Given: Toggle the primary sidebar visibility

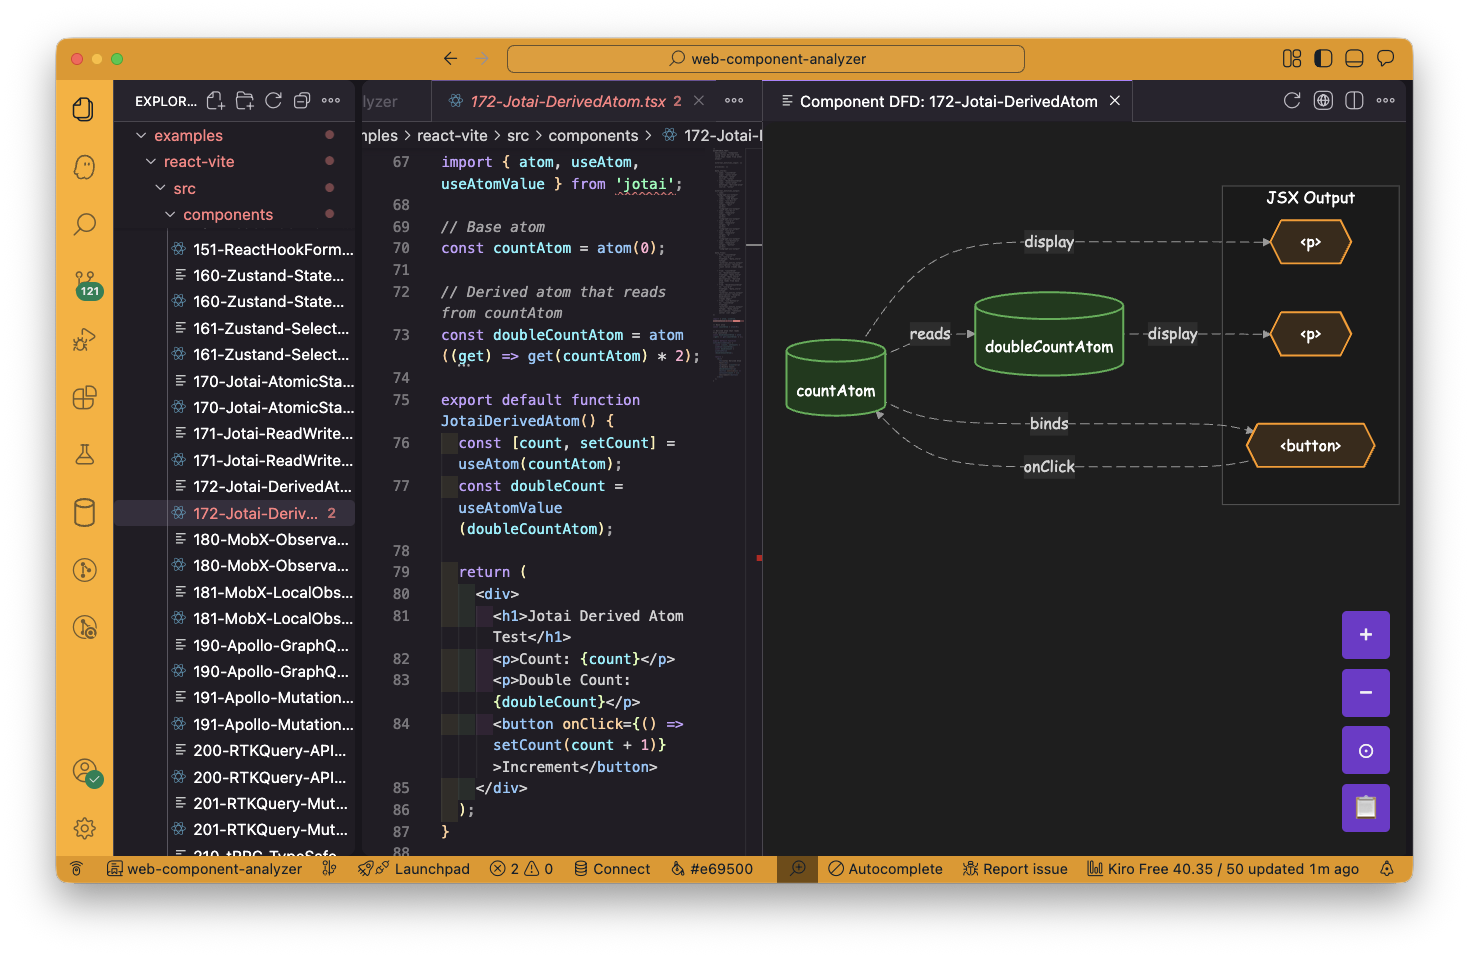Looking at the screenshot, I should (x=1323, y=59).
